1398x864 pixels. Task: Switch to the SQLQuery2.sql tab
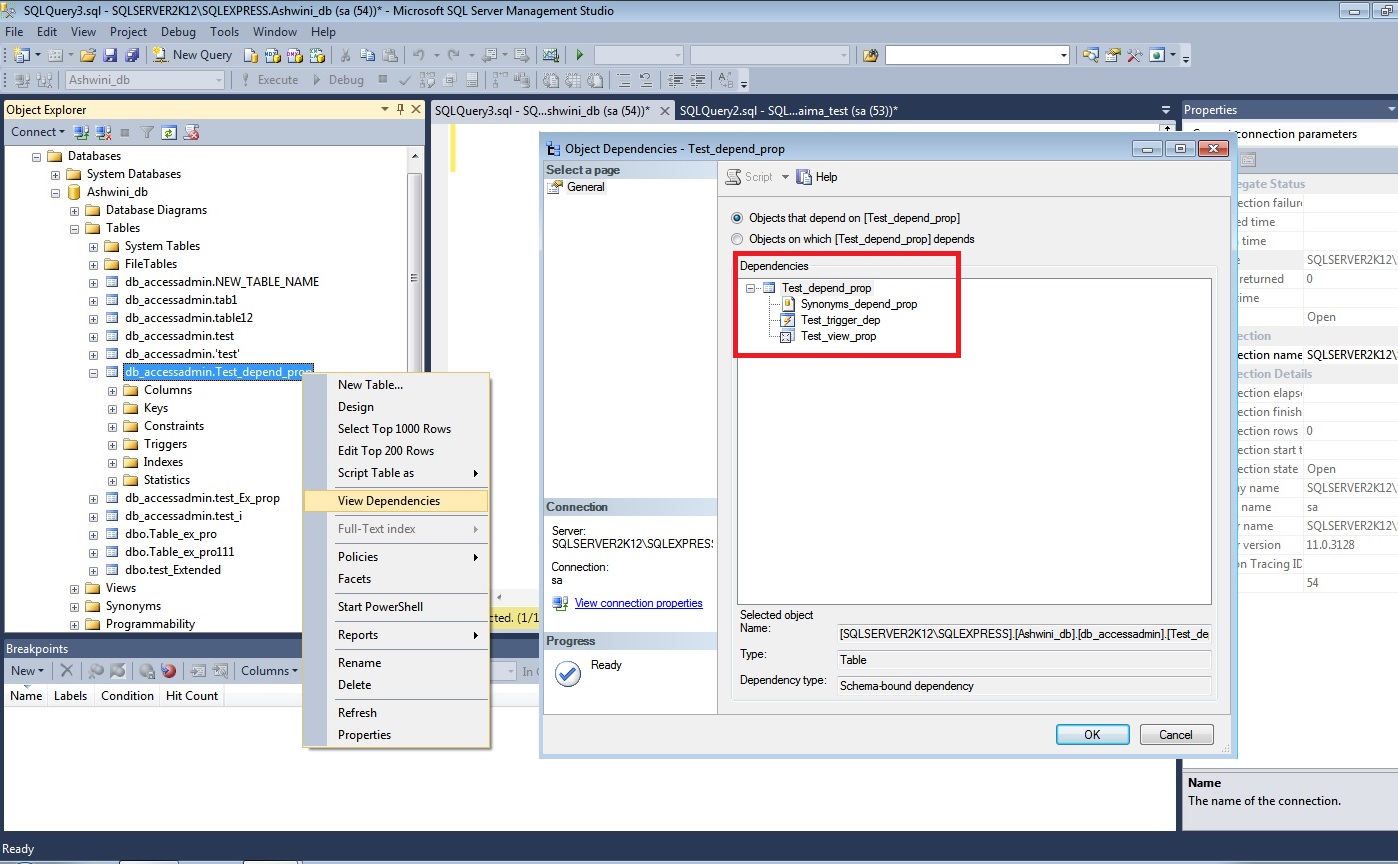click(x=788, y=110)
